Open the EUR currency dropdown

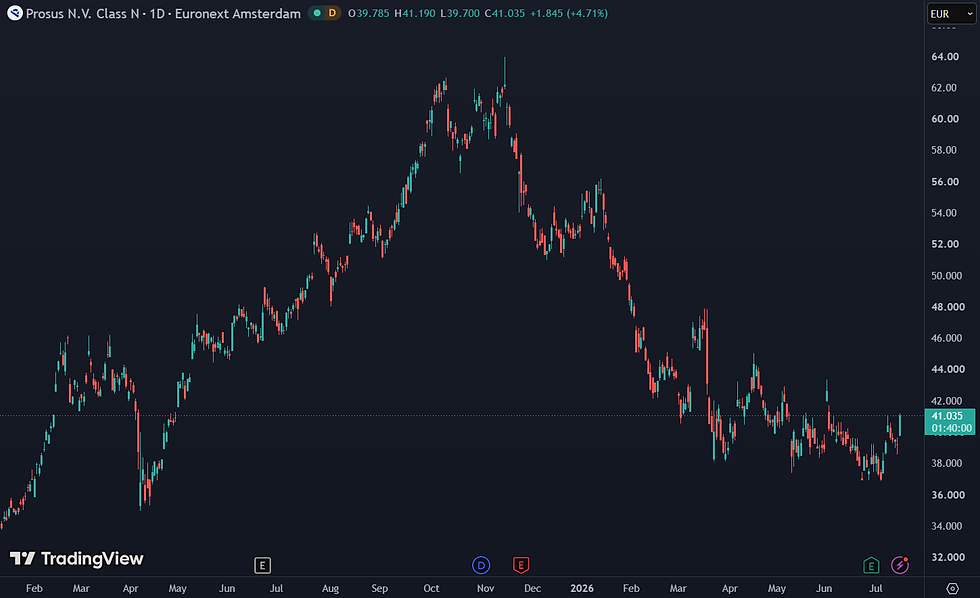pos(951,14)
